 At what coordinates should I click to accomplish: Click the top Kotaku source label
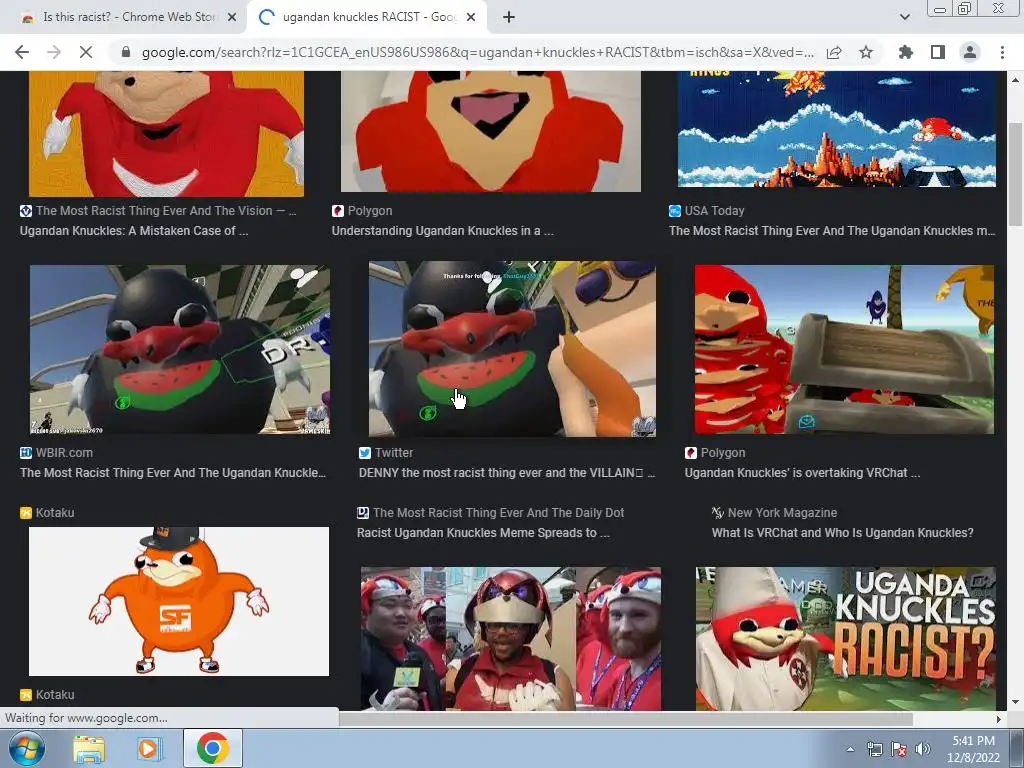55,513
